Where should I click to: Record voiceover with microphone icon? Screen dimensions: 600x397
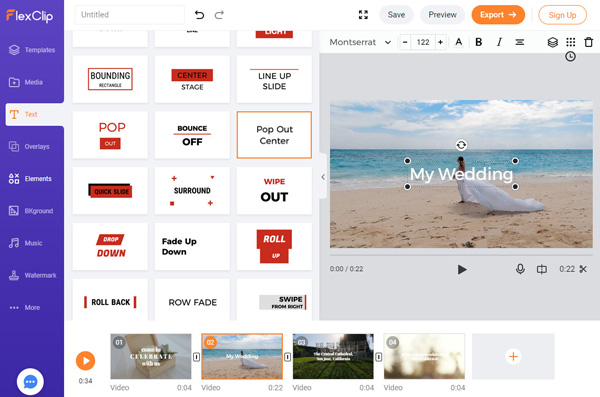click(x=520, y=269)
